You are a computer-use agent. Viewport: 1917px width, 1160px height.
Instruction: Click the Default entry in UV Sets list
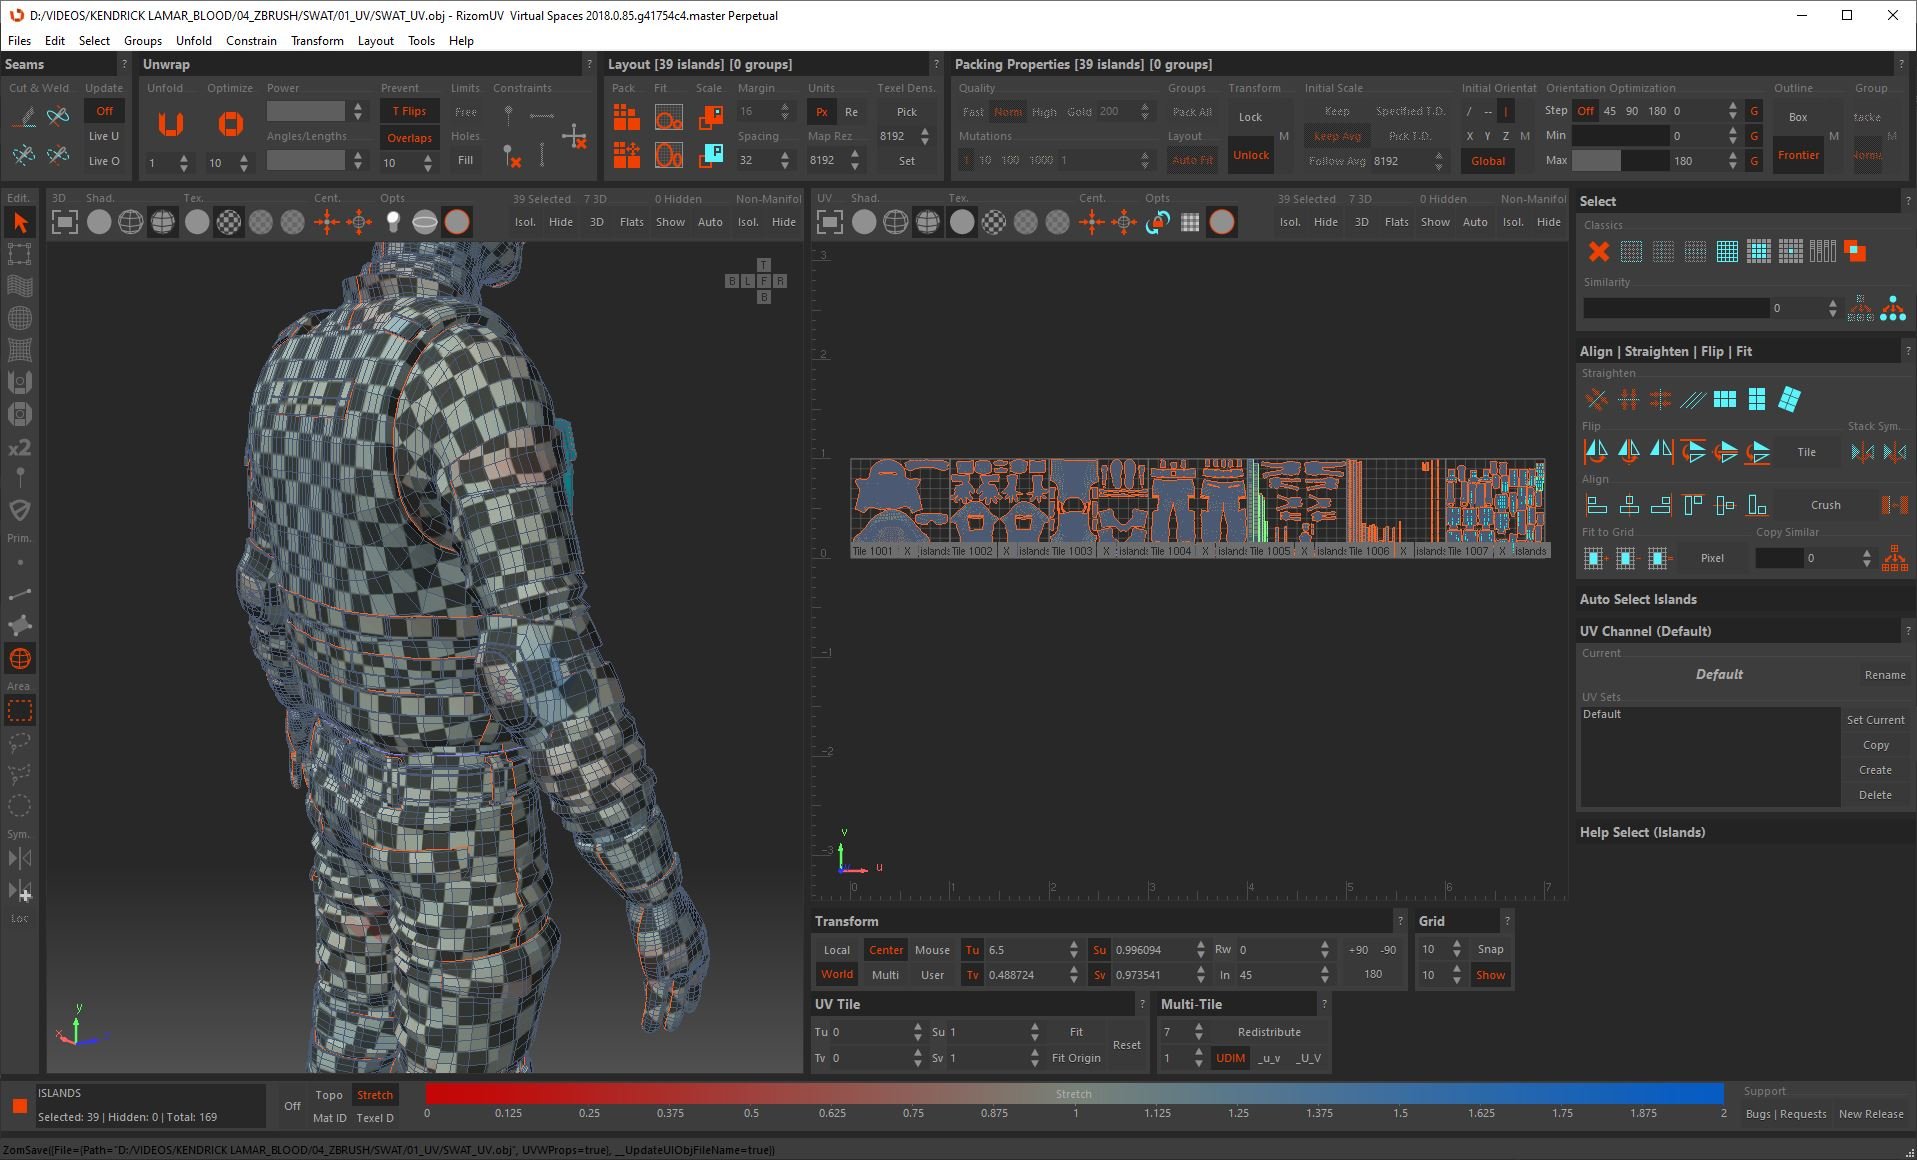click(1601, 714)
